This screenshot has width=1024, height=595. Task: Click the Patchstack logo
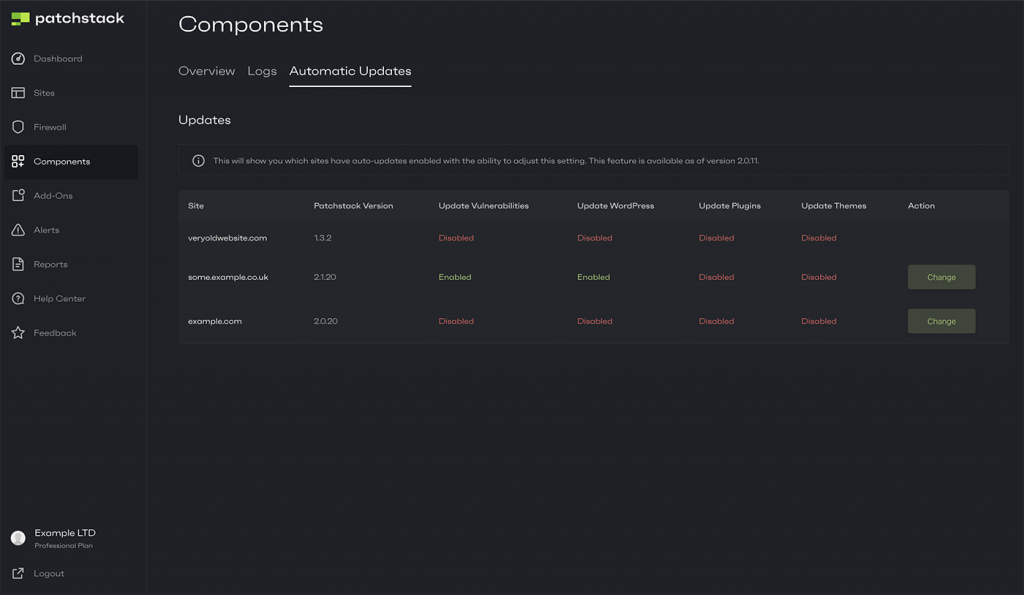point(67,18)
